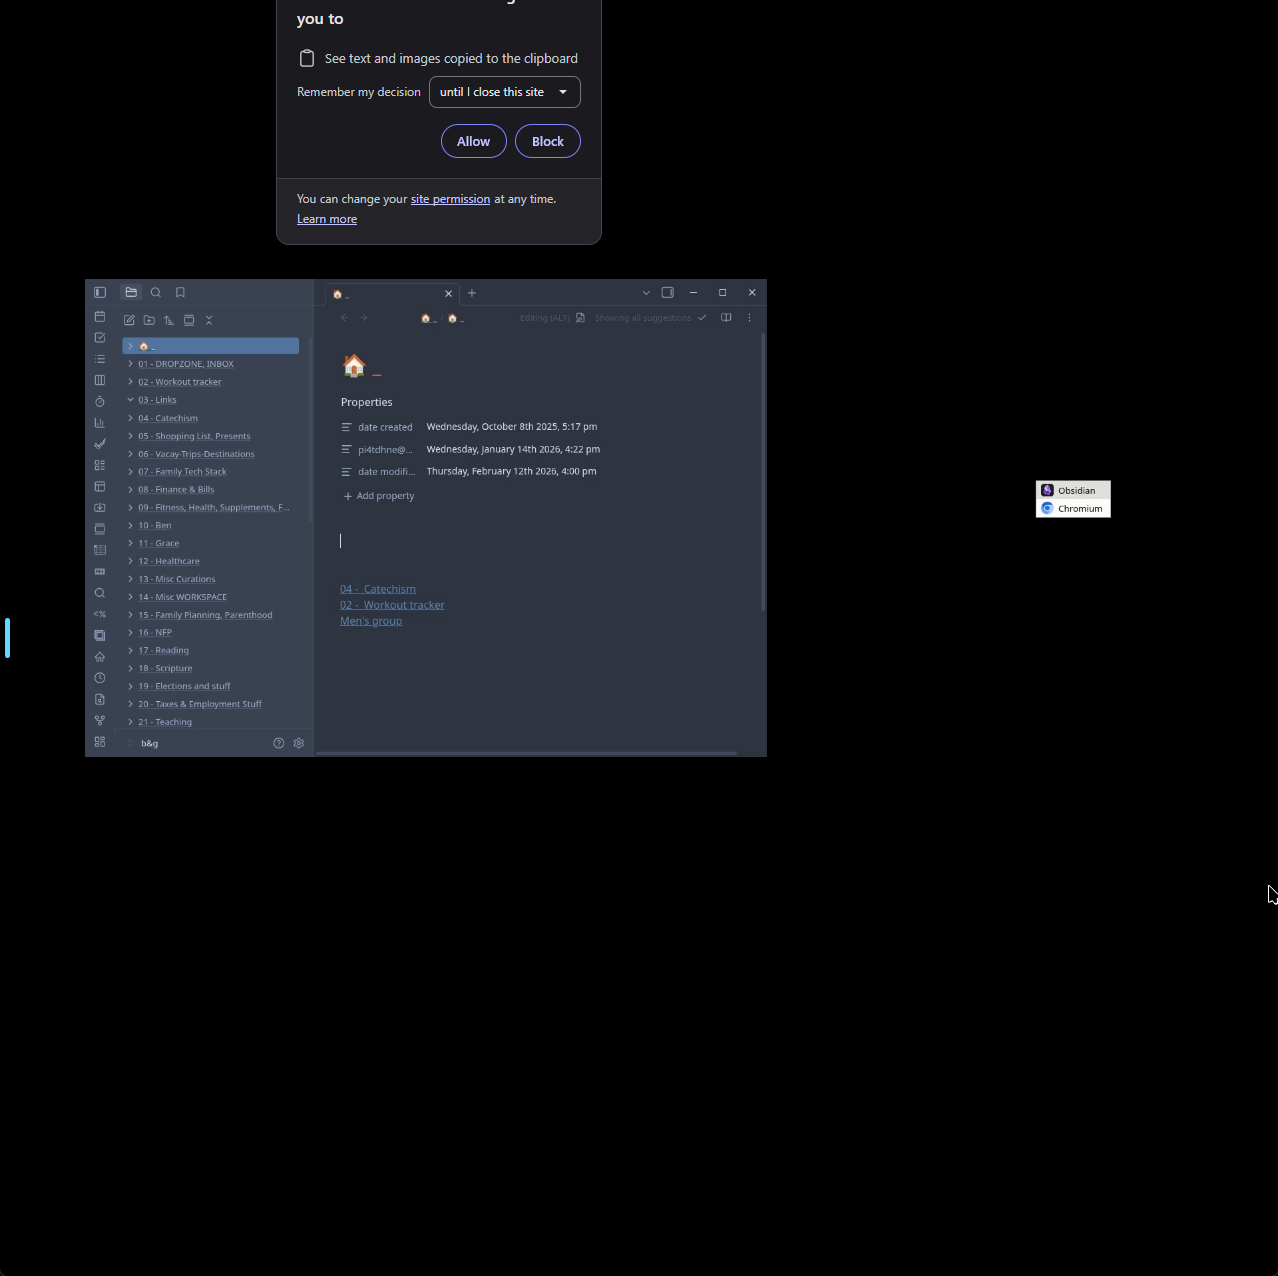Viewport: 1278px width, 1276px height.
Task: Open the Remember my decision dropdown
Action: click(504, 92)
